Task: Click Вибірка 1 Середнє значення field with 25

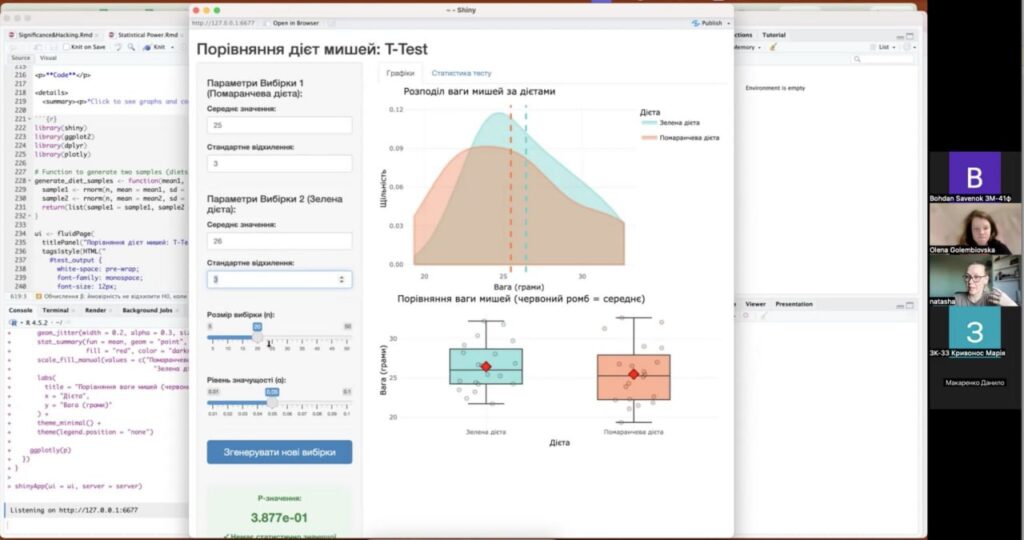Action: click(279, 126)
